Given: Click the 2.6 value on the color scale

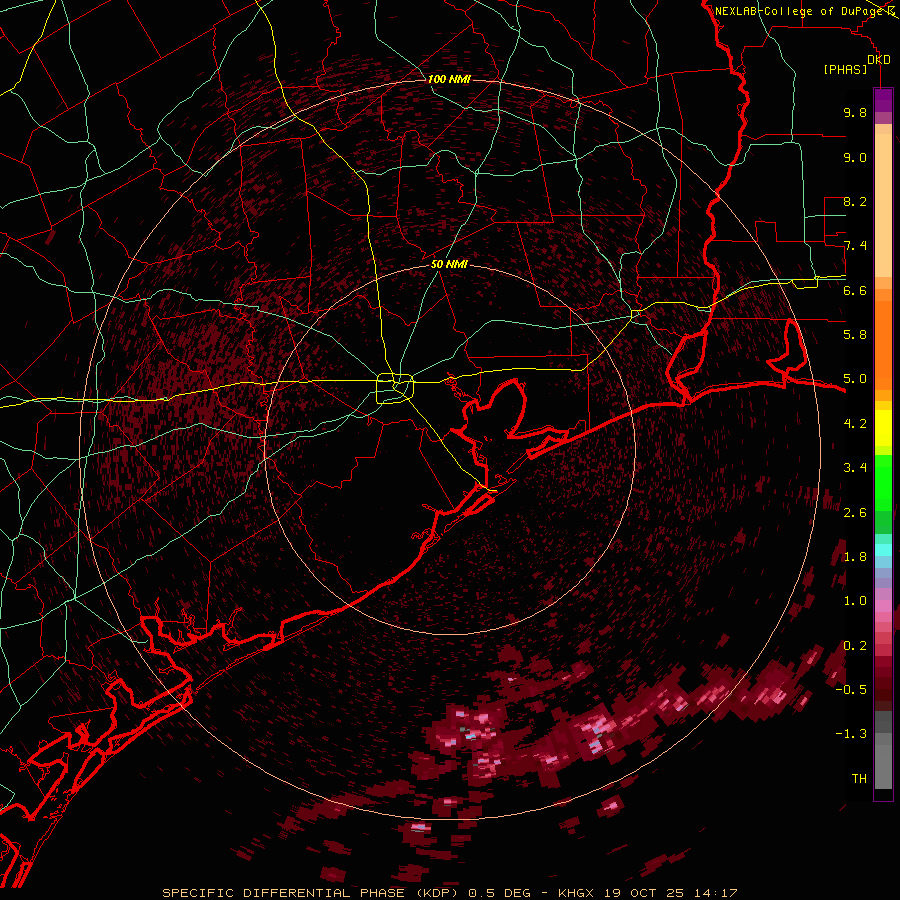Looking at the screenshot, I should [x=855, y=513].
